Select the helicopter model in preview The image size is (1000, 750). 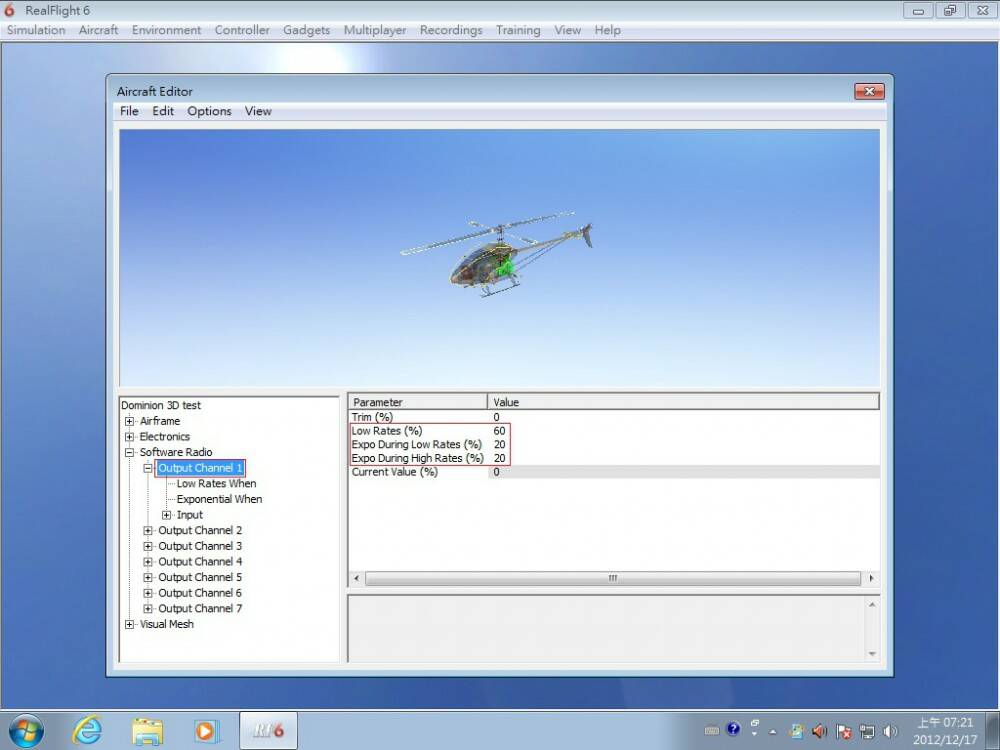(496, 255)
